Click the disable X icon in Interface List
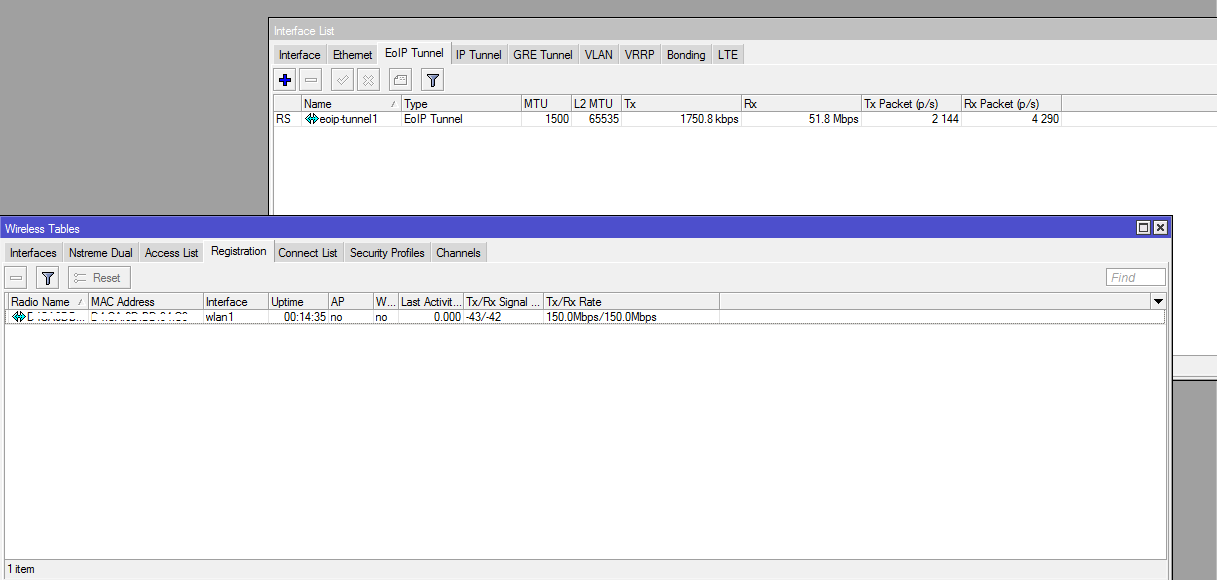The width and height of the screenshot is (1218, 580). point(368,80)
